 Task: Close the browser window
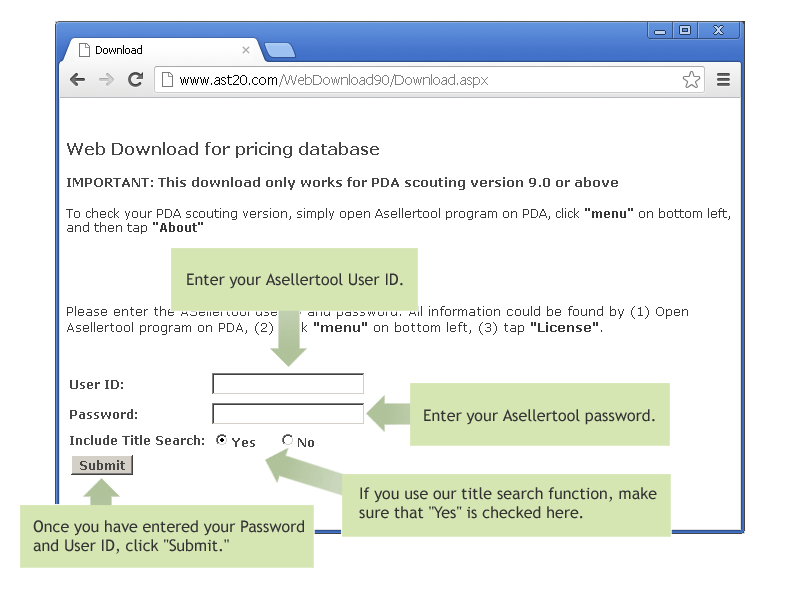718,31
